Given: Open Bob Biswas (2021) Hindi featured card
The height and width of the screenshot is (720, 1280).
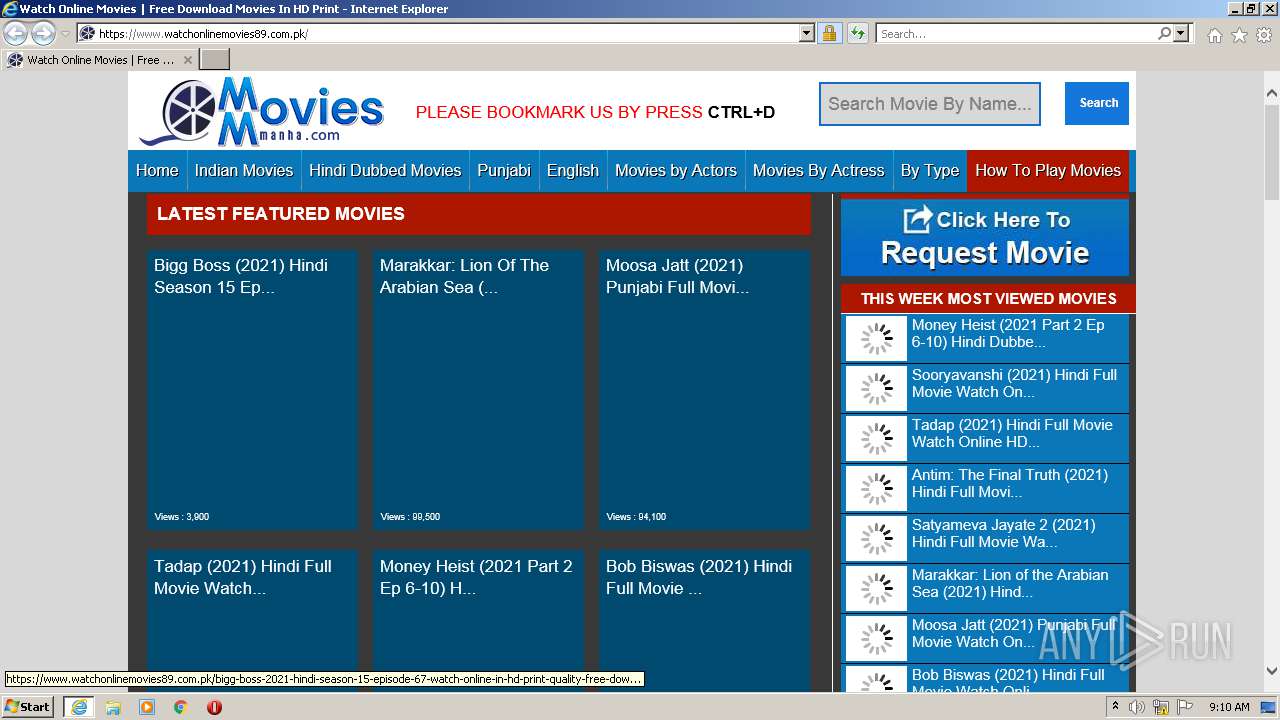Looking at the screenshot, I should [704, 620].
